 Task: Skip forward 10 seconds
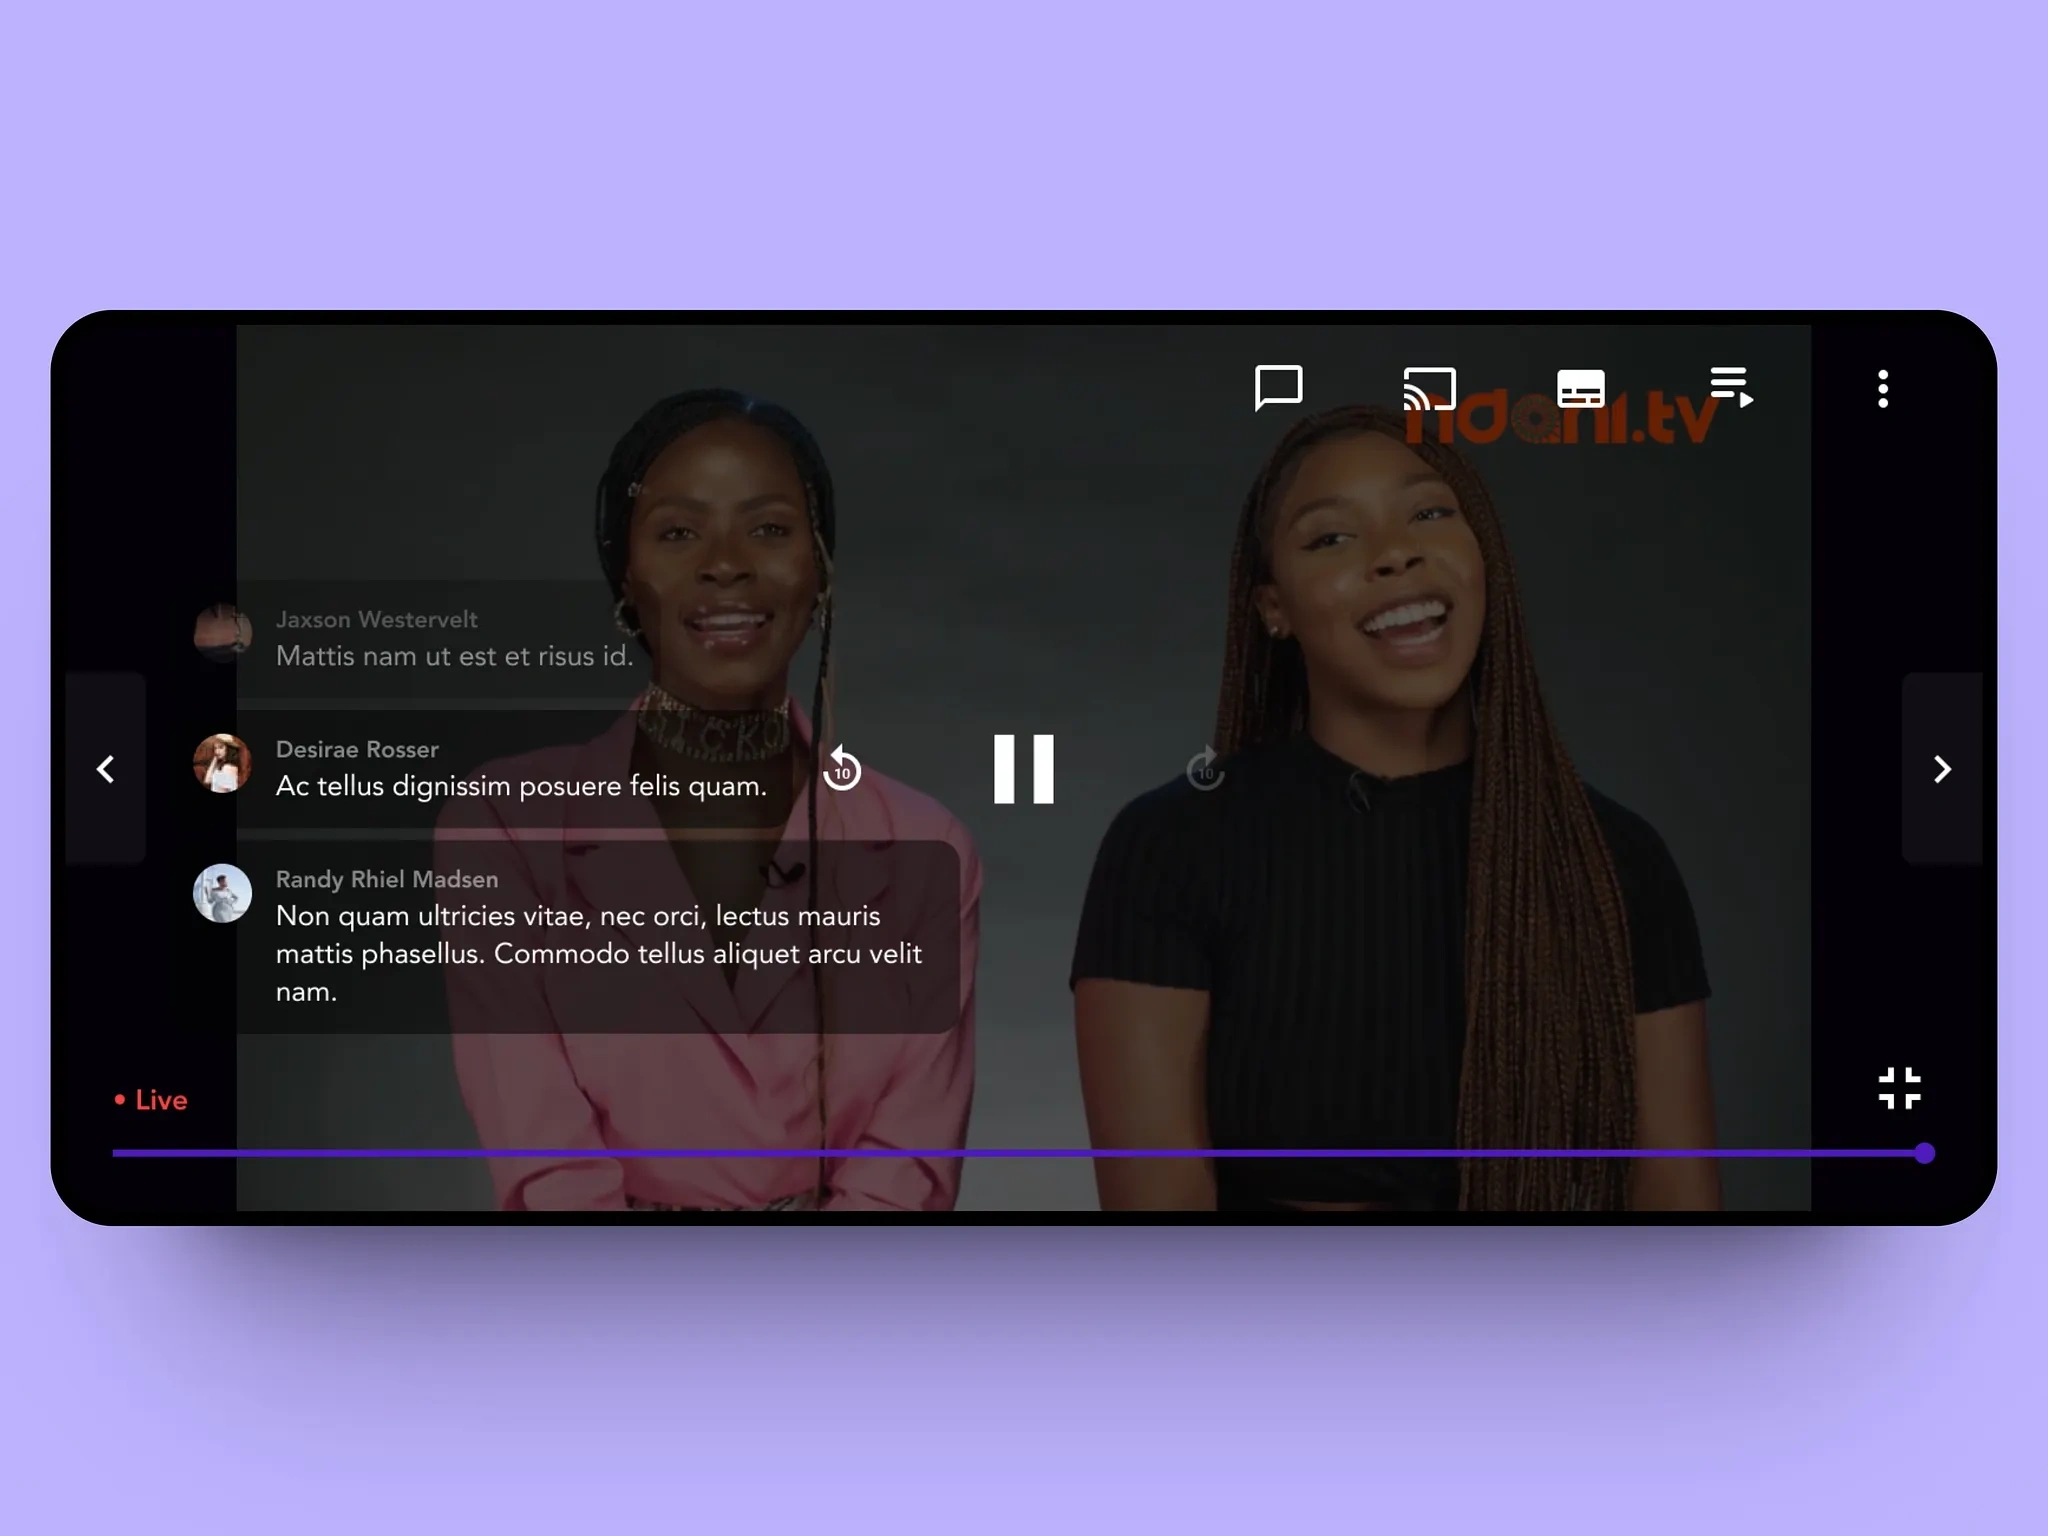click(x=1205, y=769)
